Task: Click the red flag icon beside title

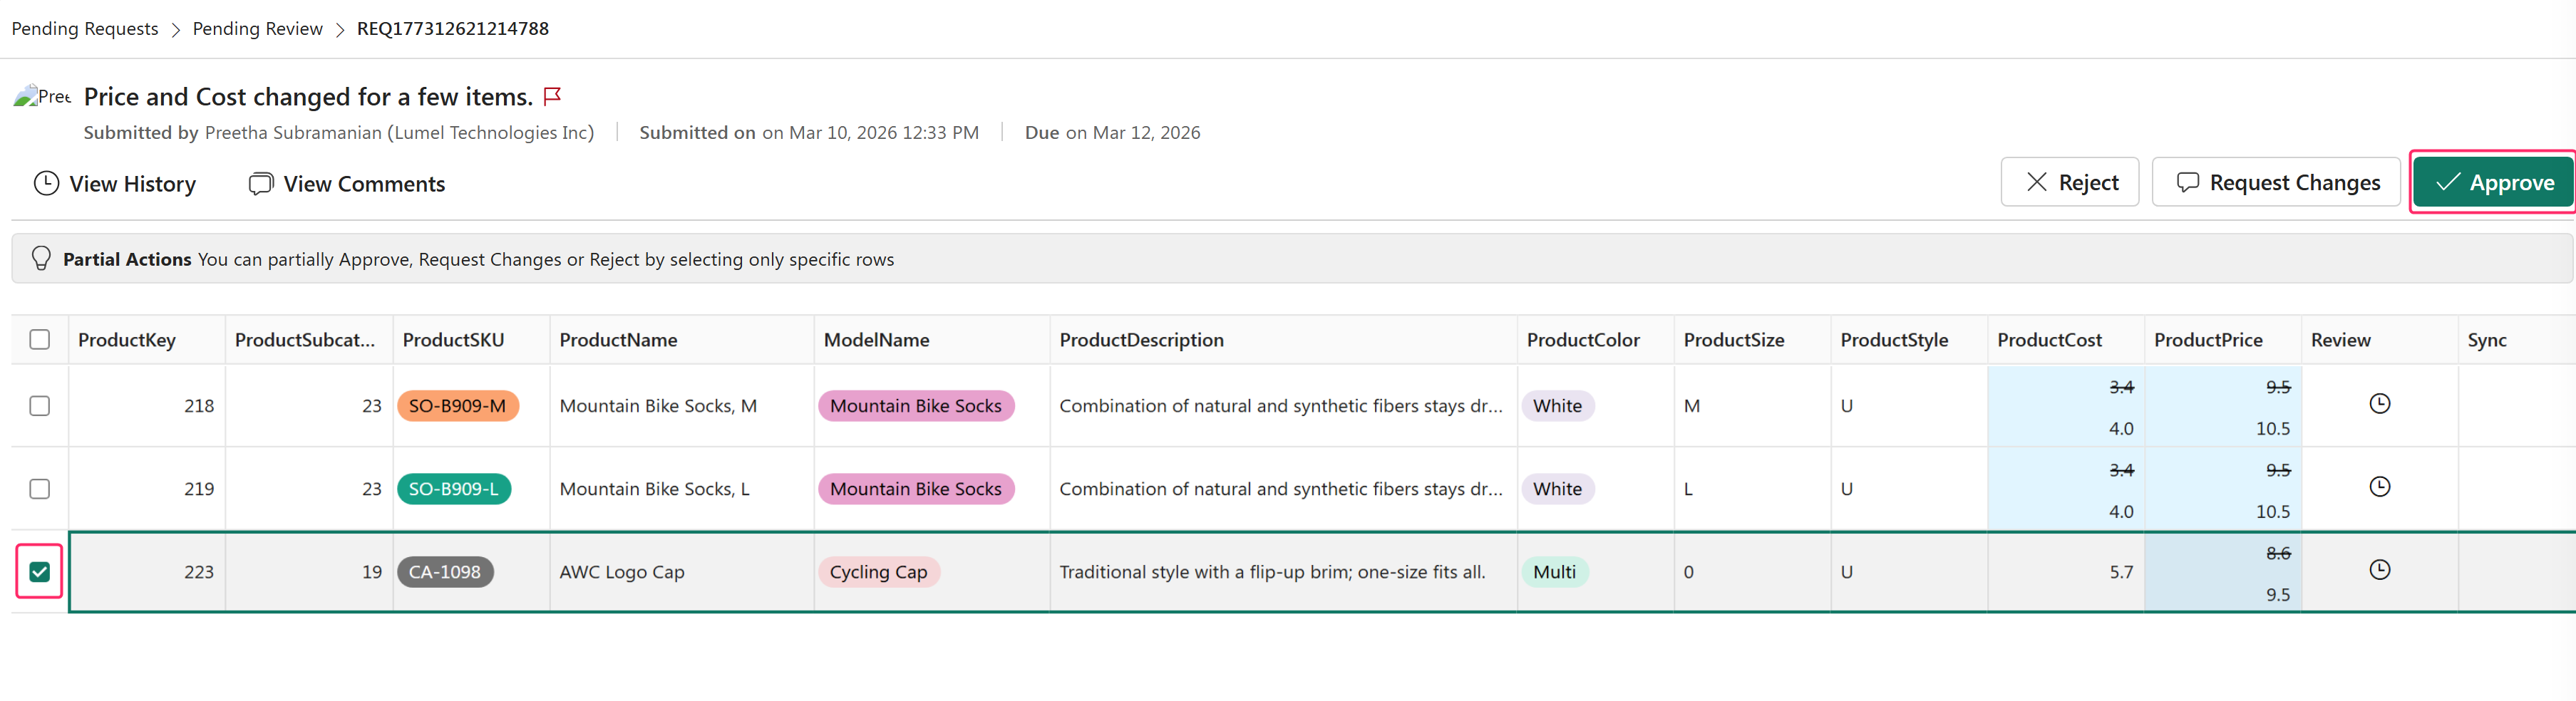Action: [x=552, y=96]
